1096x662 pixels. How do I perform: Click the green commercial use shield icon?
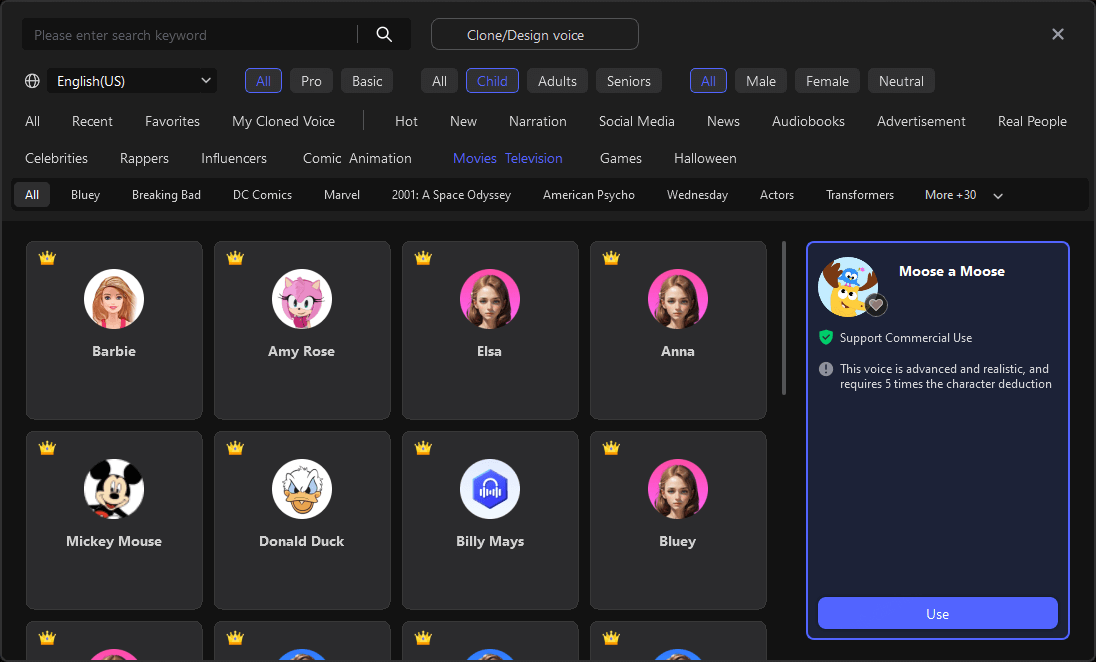click(825, 338)
